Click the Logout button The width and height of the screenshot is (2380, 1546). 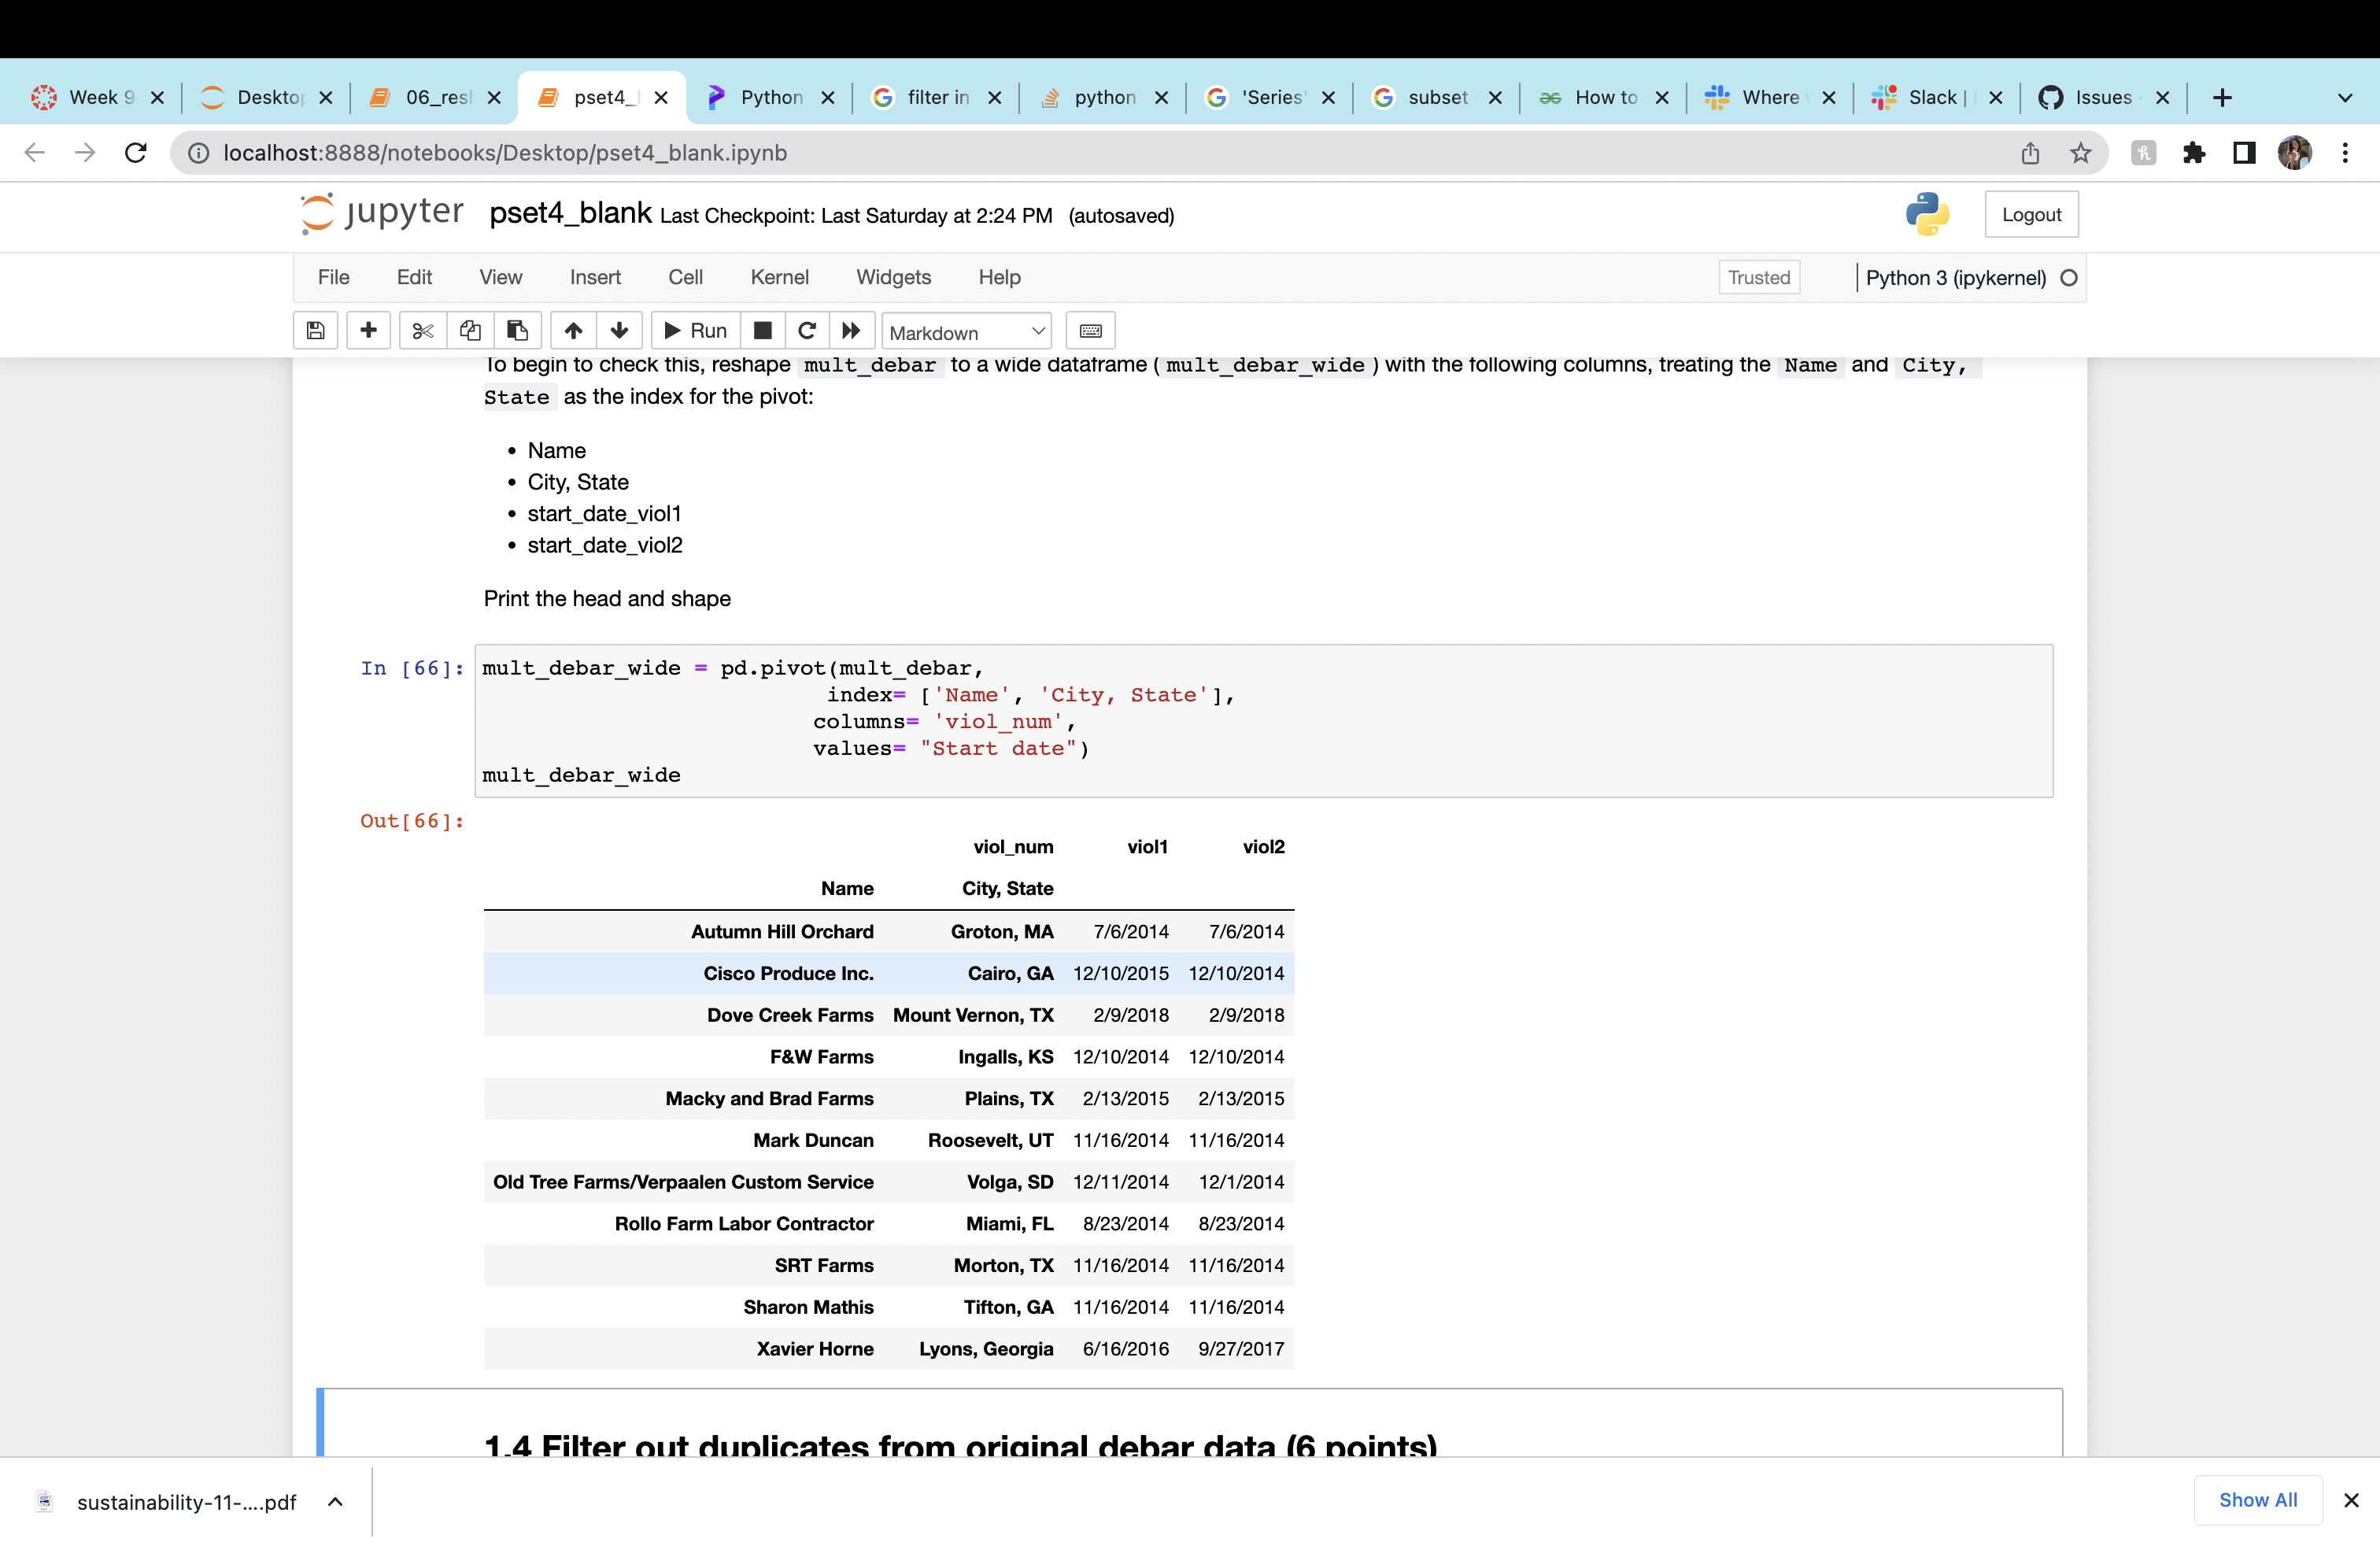click(2032, 214)
